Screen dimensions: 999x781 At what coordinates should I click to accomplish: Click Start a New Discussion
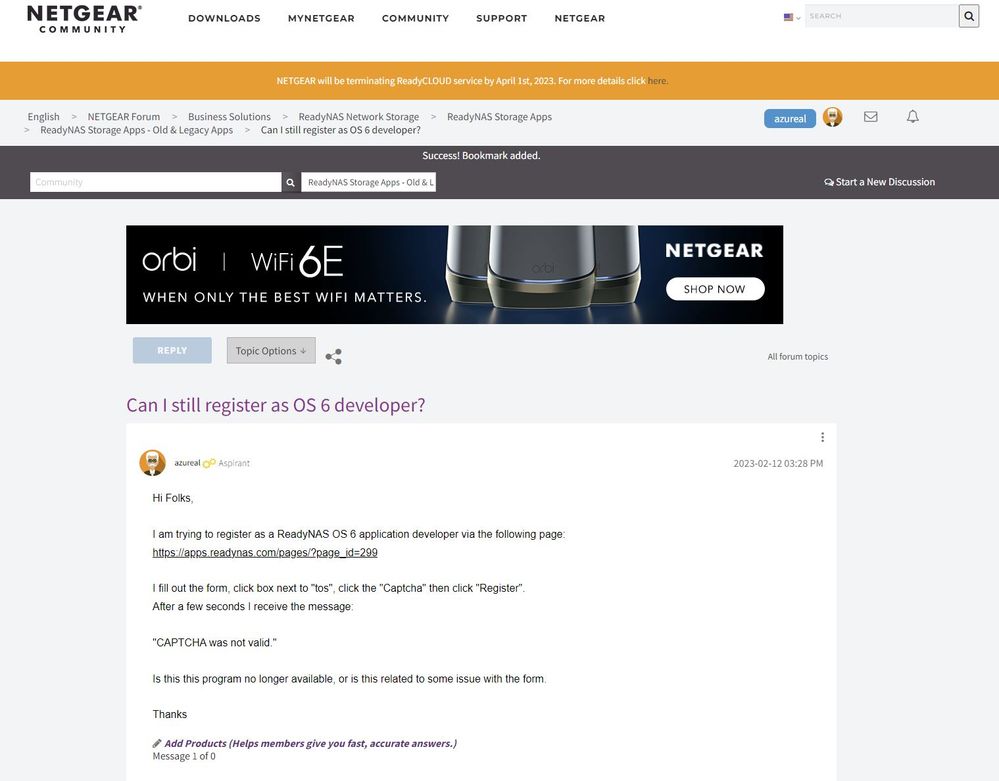879,182
